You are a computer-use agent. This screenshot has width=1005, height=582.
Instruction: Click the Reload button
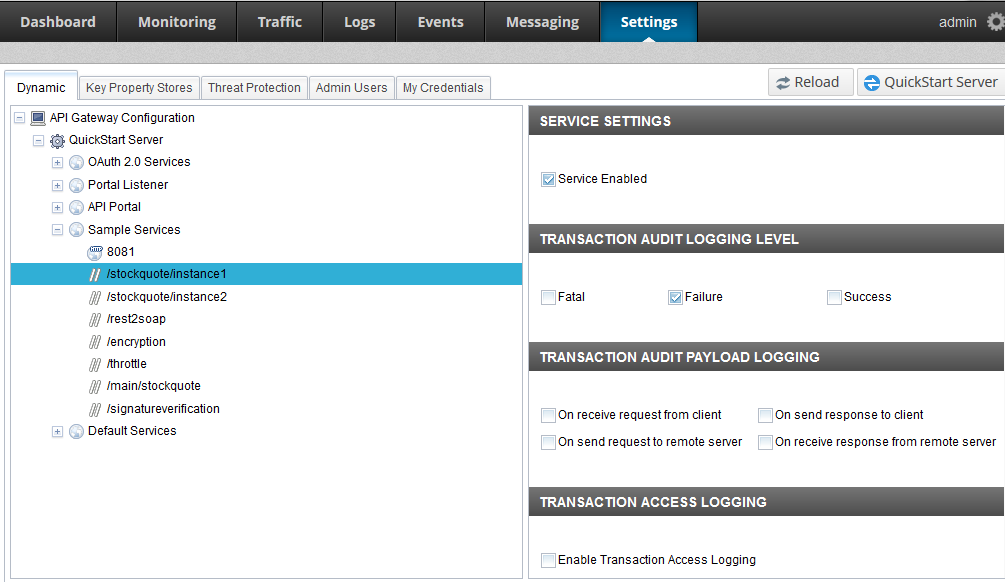(x=809, y=81)
